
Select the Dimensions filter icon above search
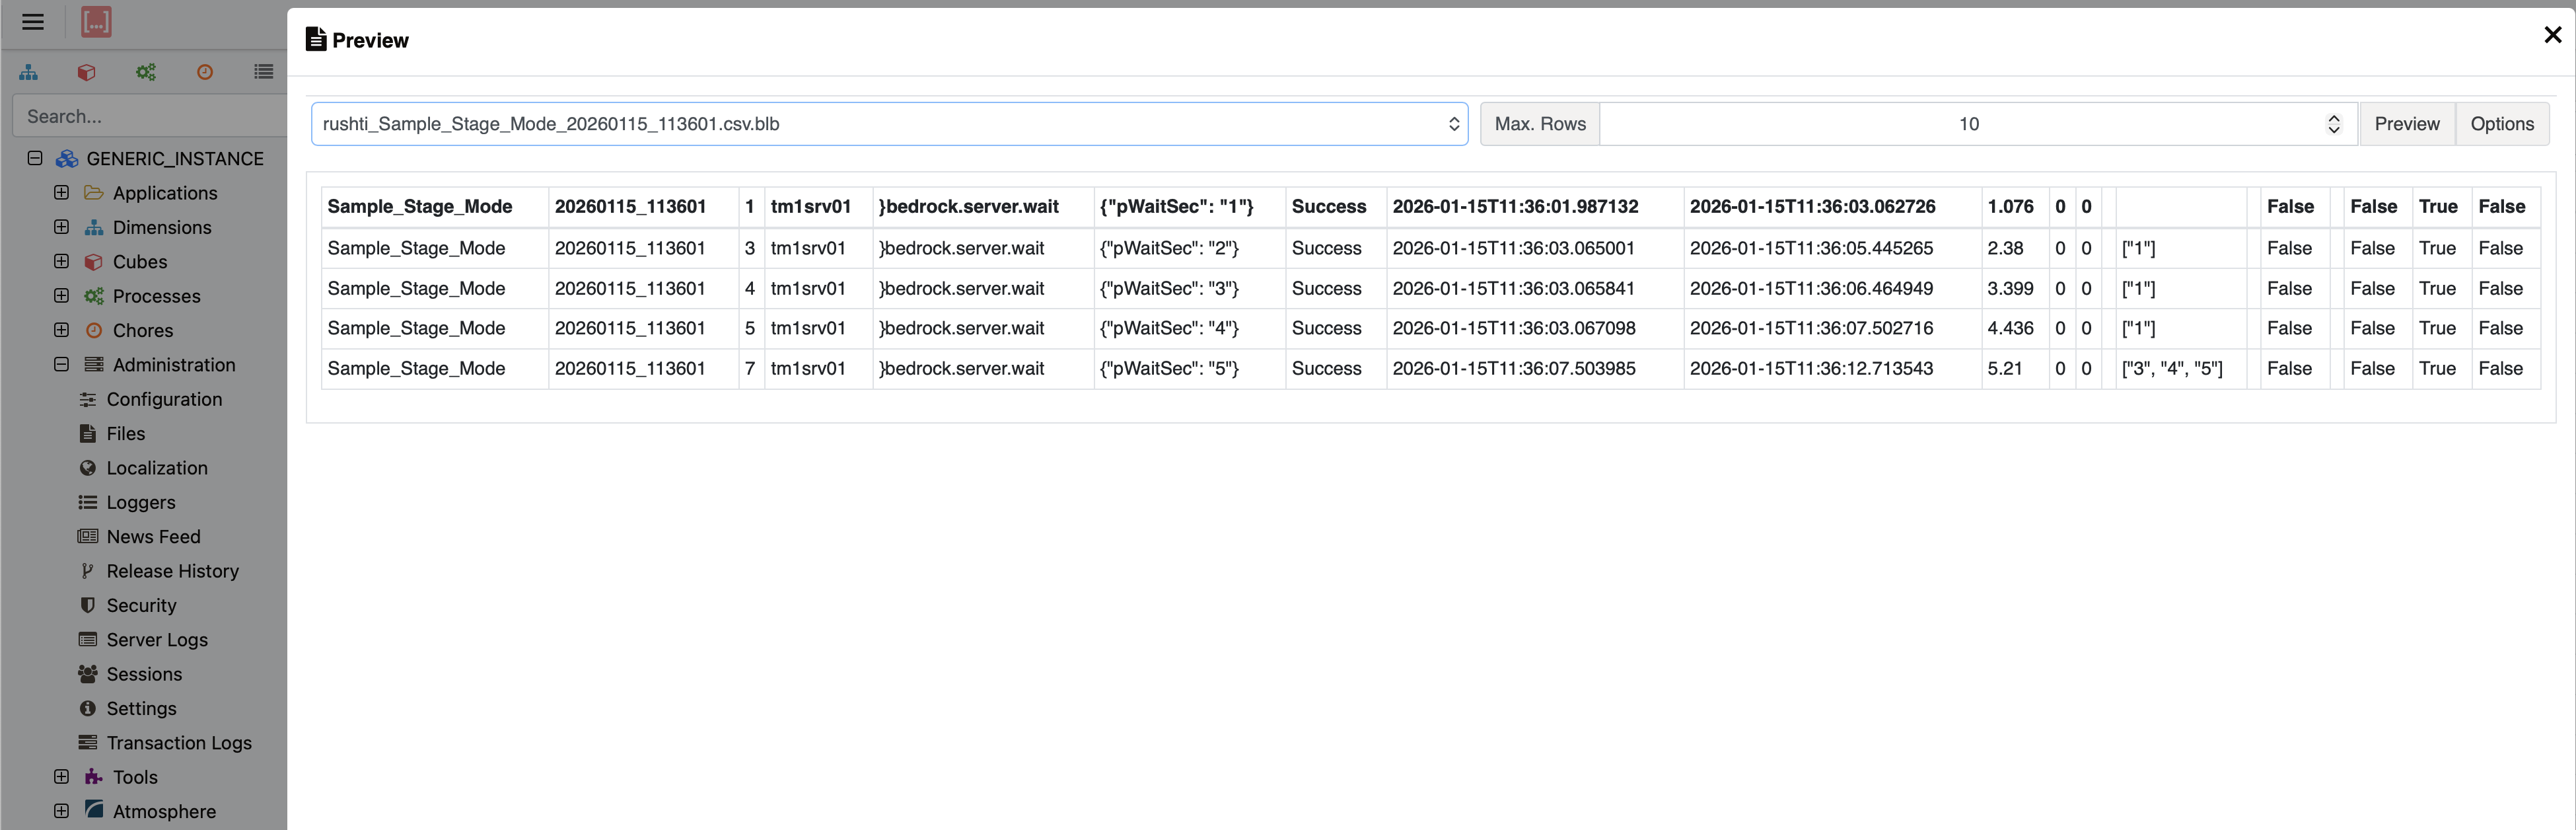click(28, 72)
